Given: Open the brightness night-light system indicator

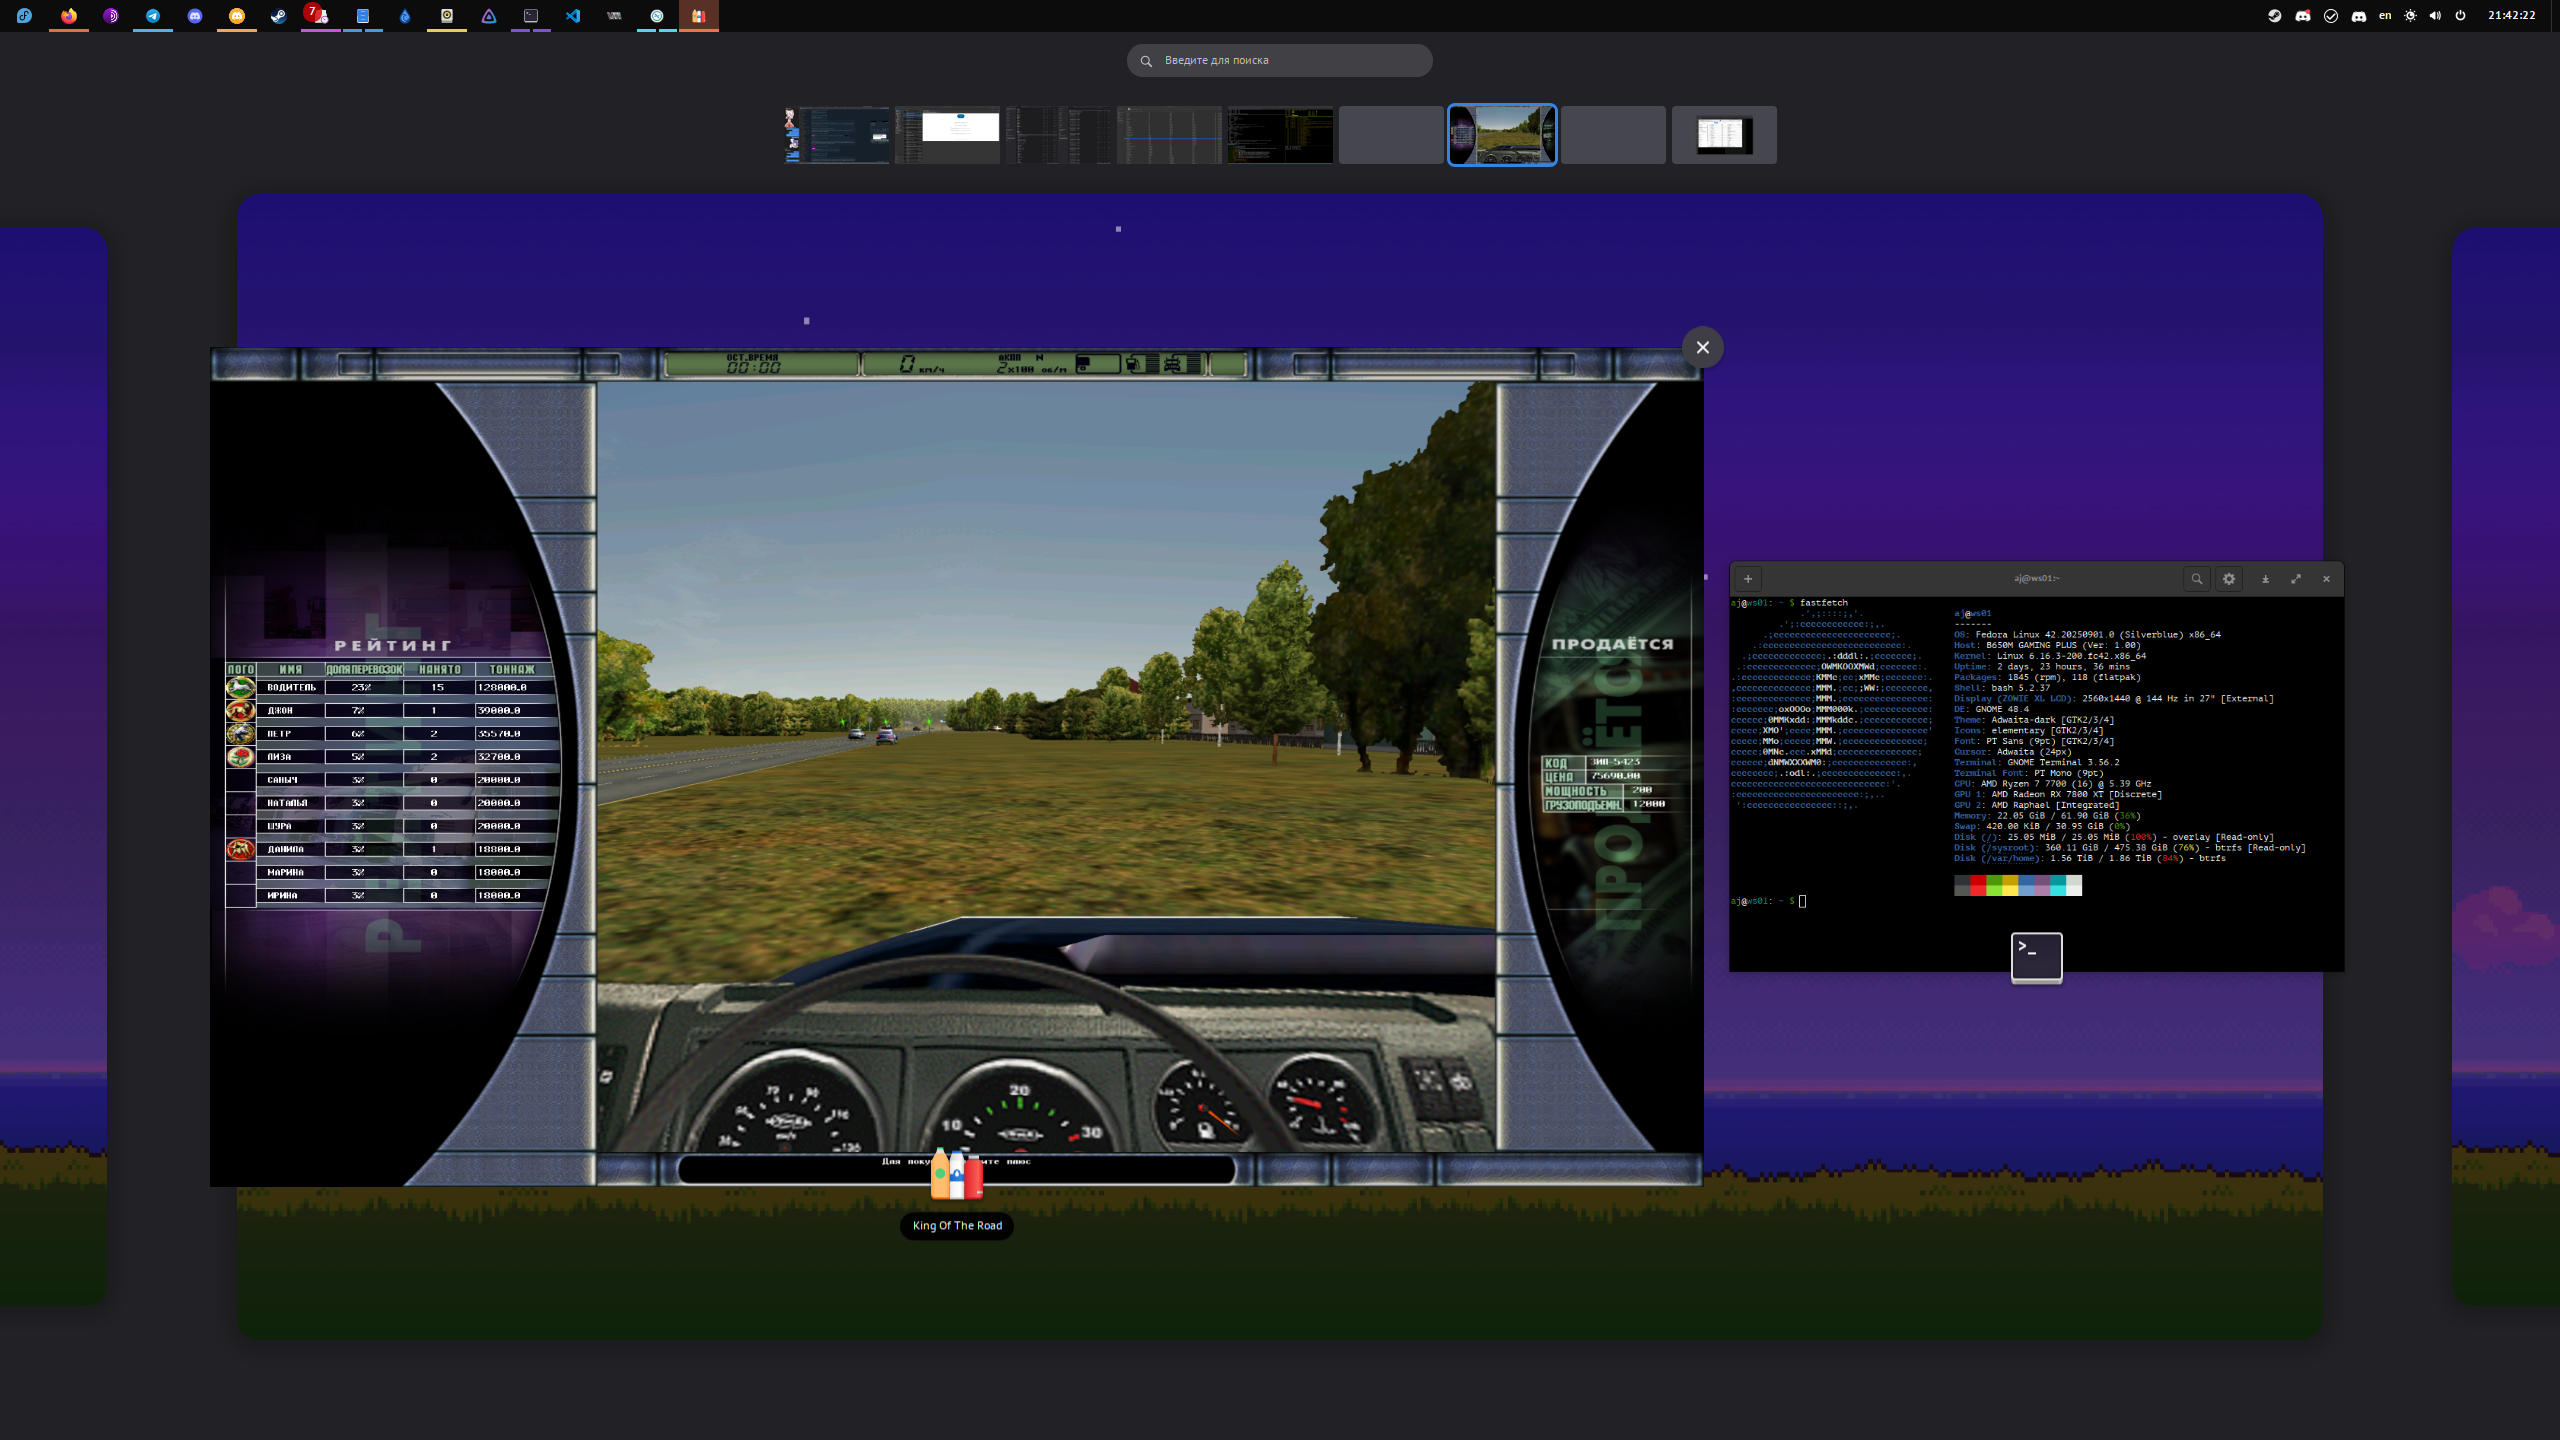Looking at the screenshot, I should pyautogui.click(x=2410, y=15).
